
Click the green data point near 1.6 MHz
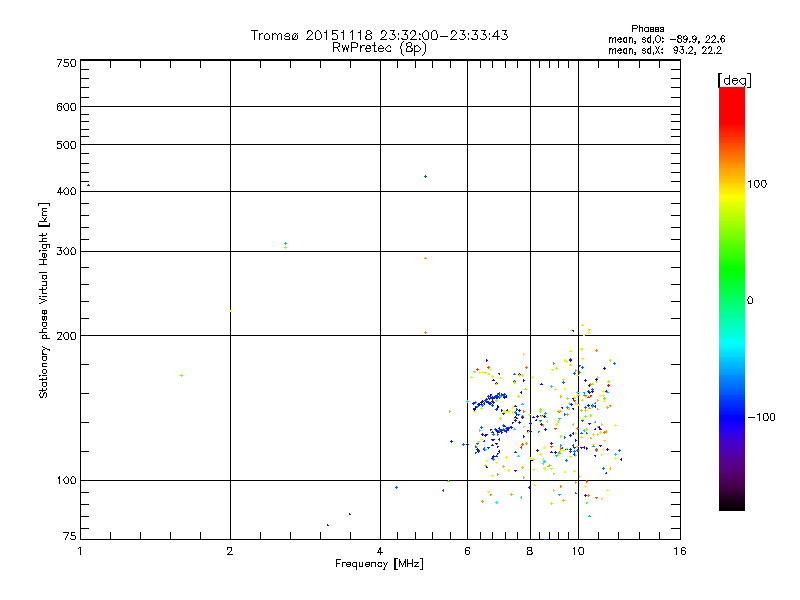coord(182,376)
